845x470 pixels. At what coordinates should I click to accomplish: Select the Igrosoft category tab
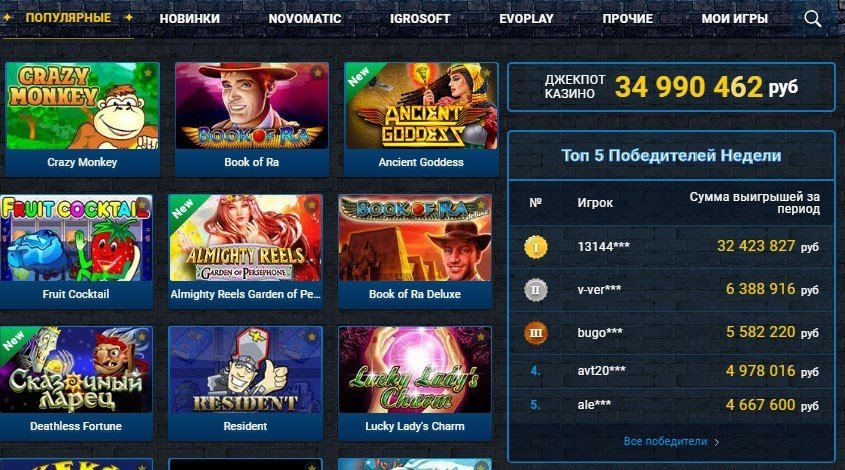(x=420, y=18)
